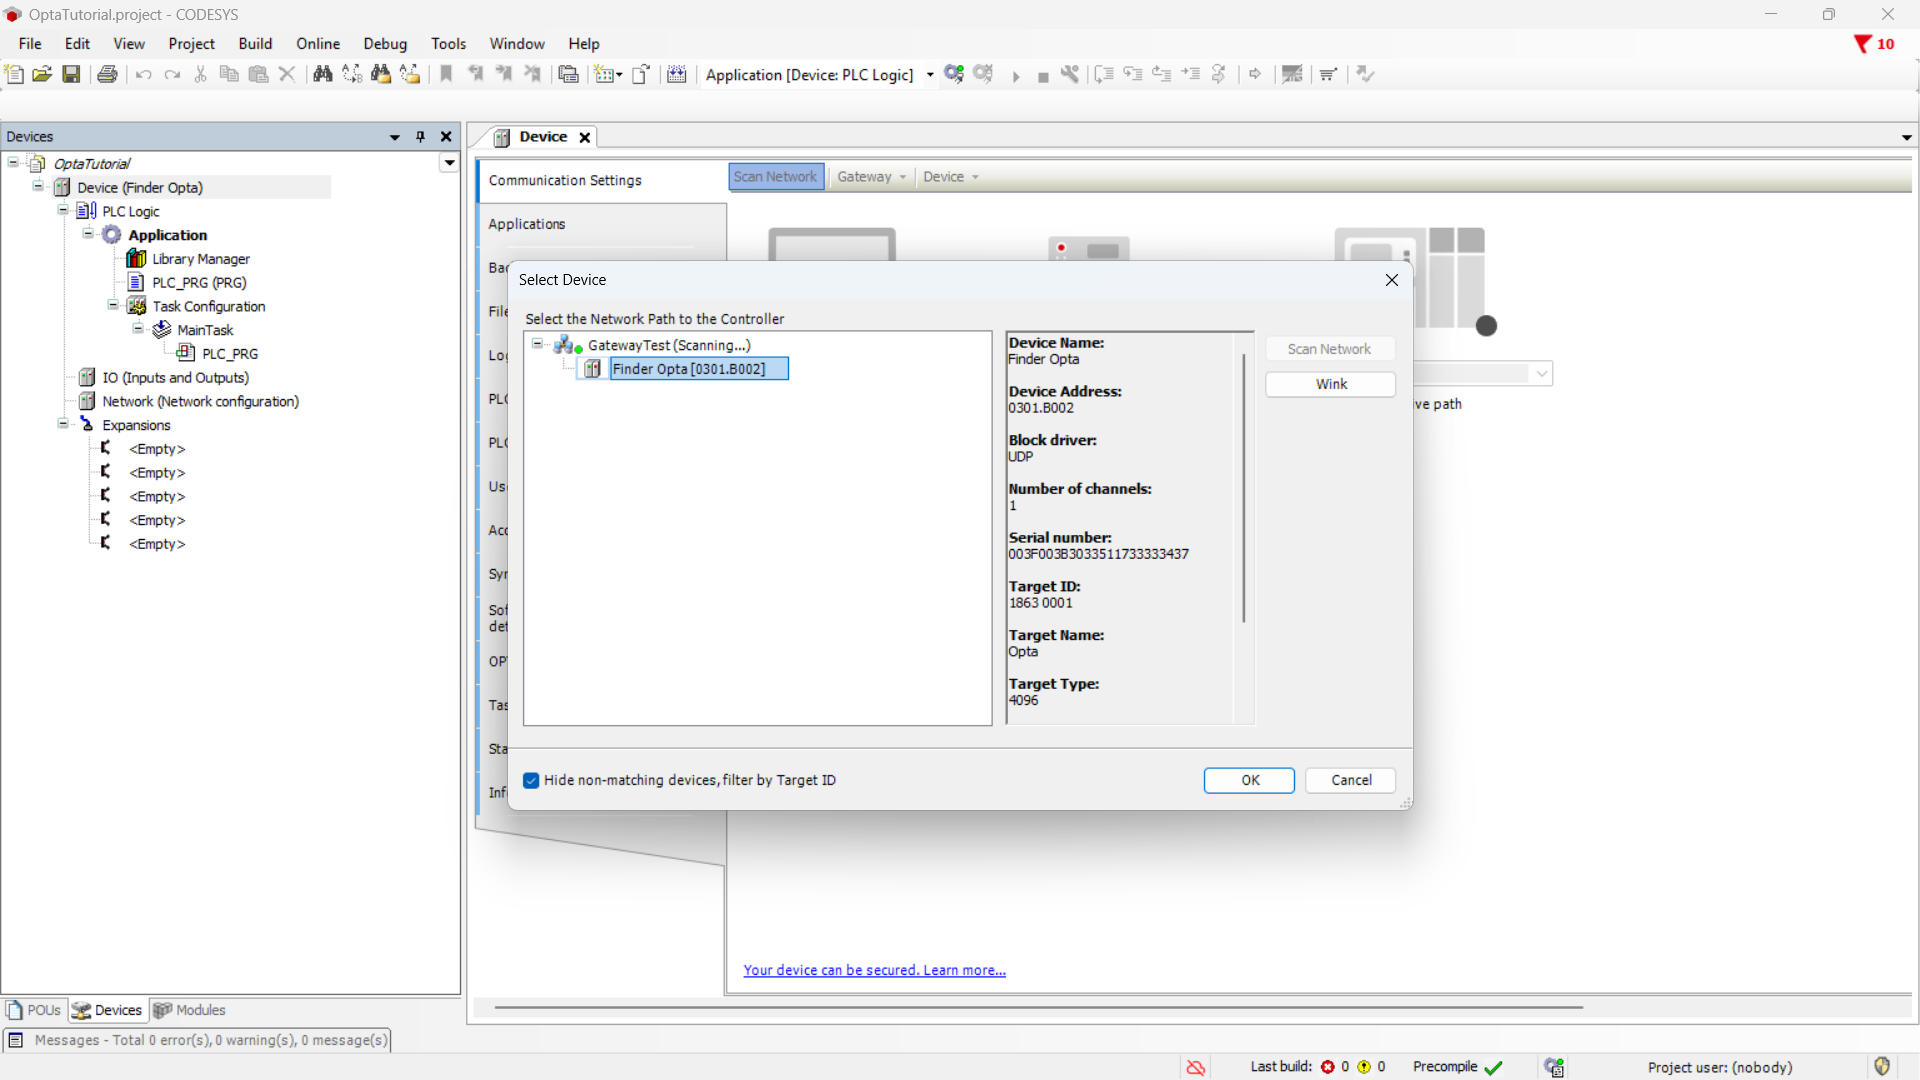Click the Print icon in toolbar

tap(107, 74)
